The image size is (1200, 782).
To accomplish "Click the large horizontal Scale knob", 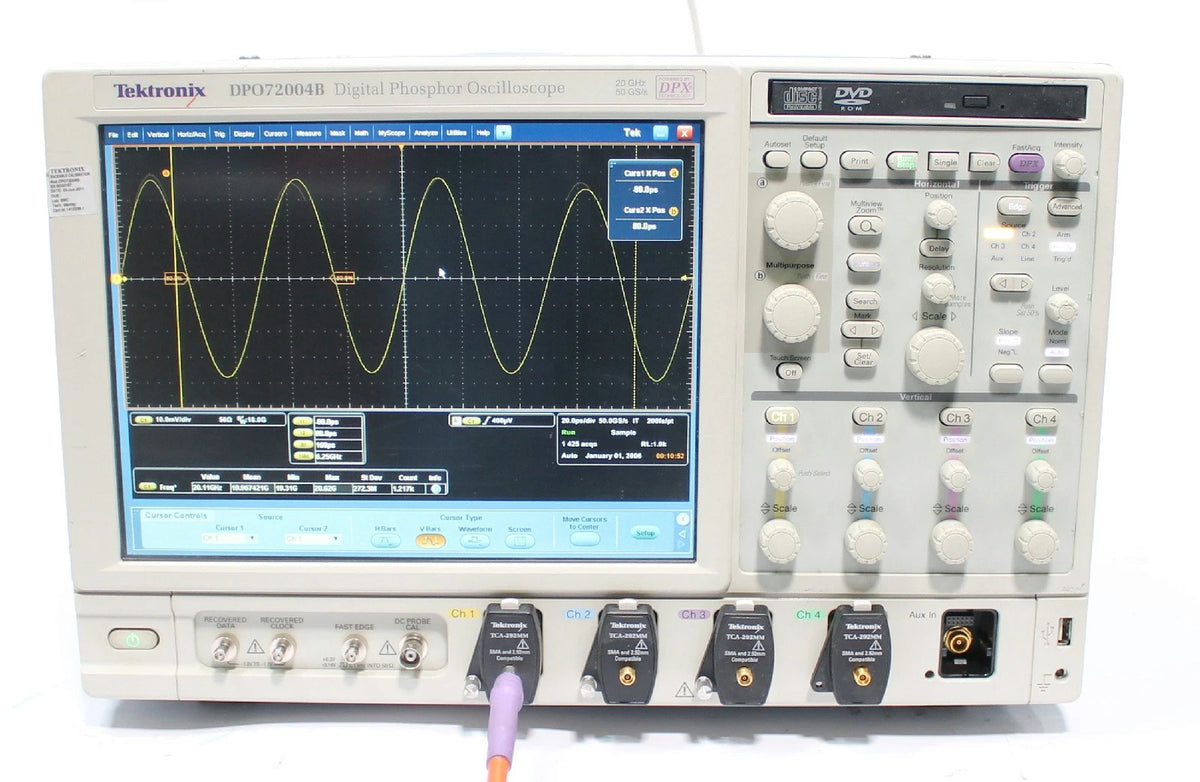I will [x=935, y=355].
